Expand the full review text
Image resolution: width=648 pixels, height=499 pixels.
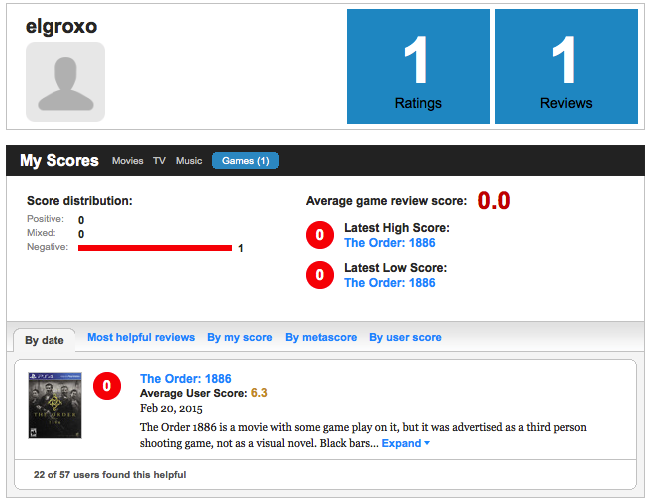(x=405, y=443)
